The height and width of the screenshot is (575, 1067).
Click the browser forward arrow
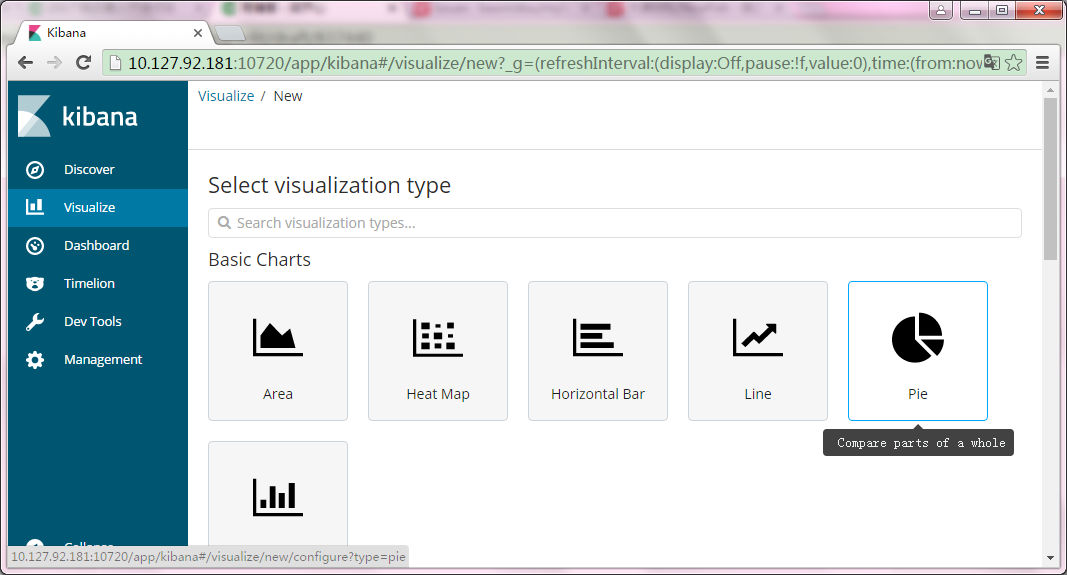tap(54, 63)
